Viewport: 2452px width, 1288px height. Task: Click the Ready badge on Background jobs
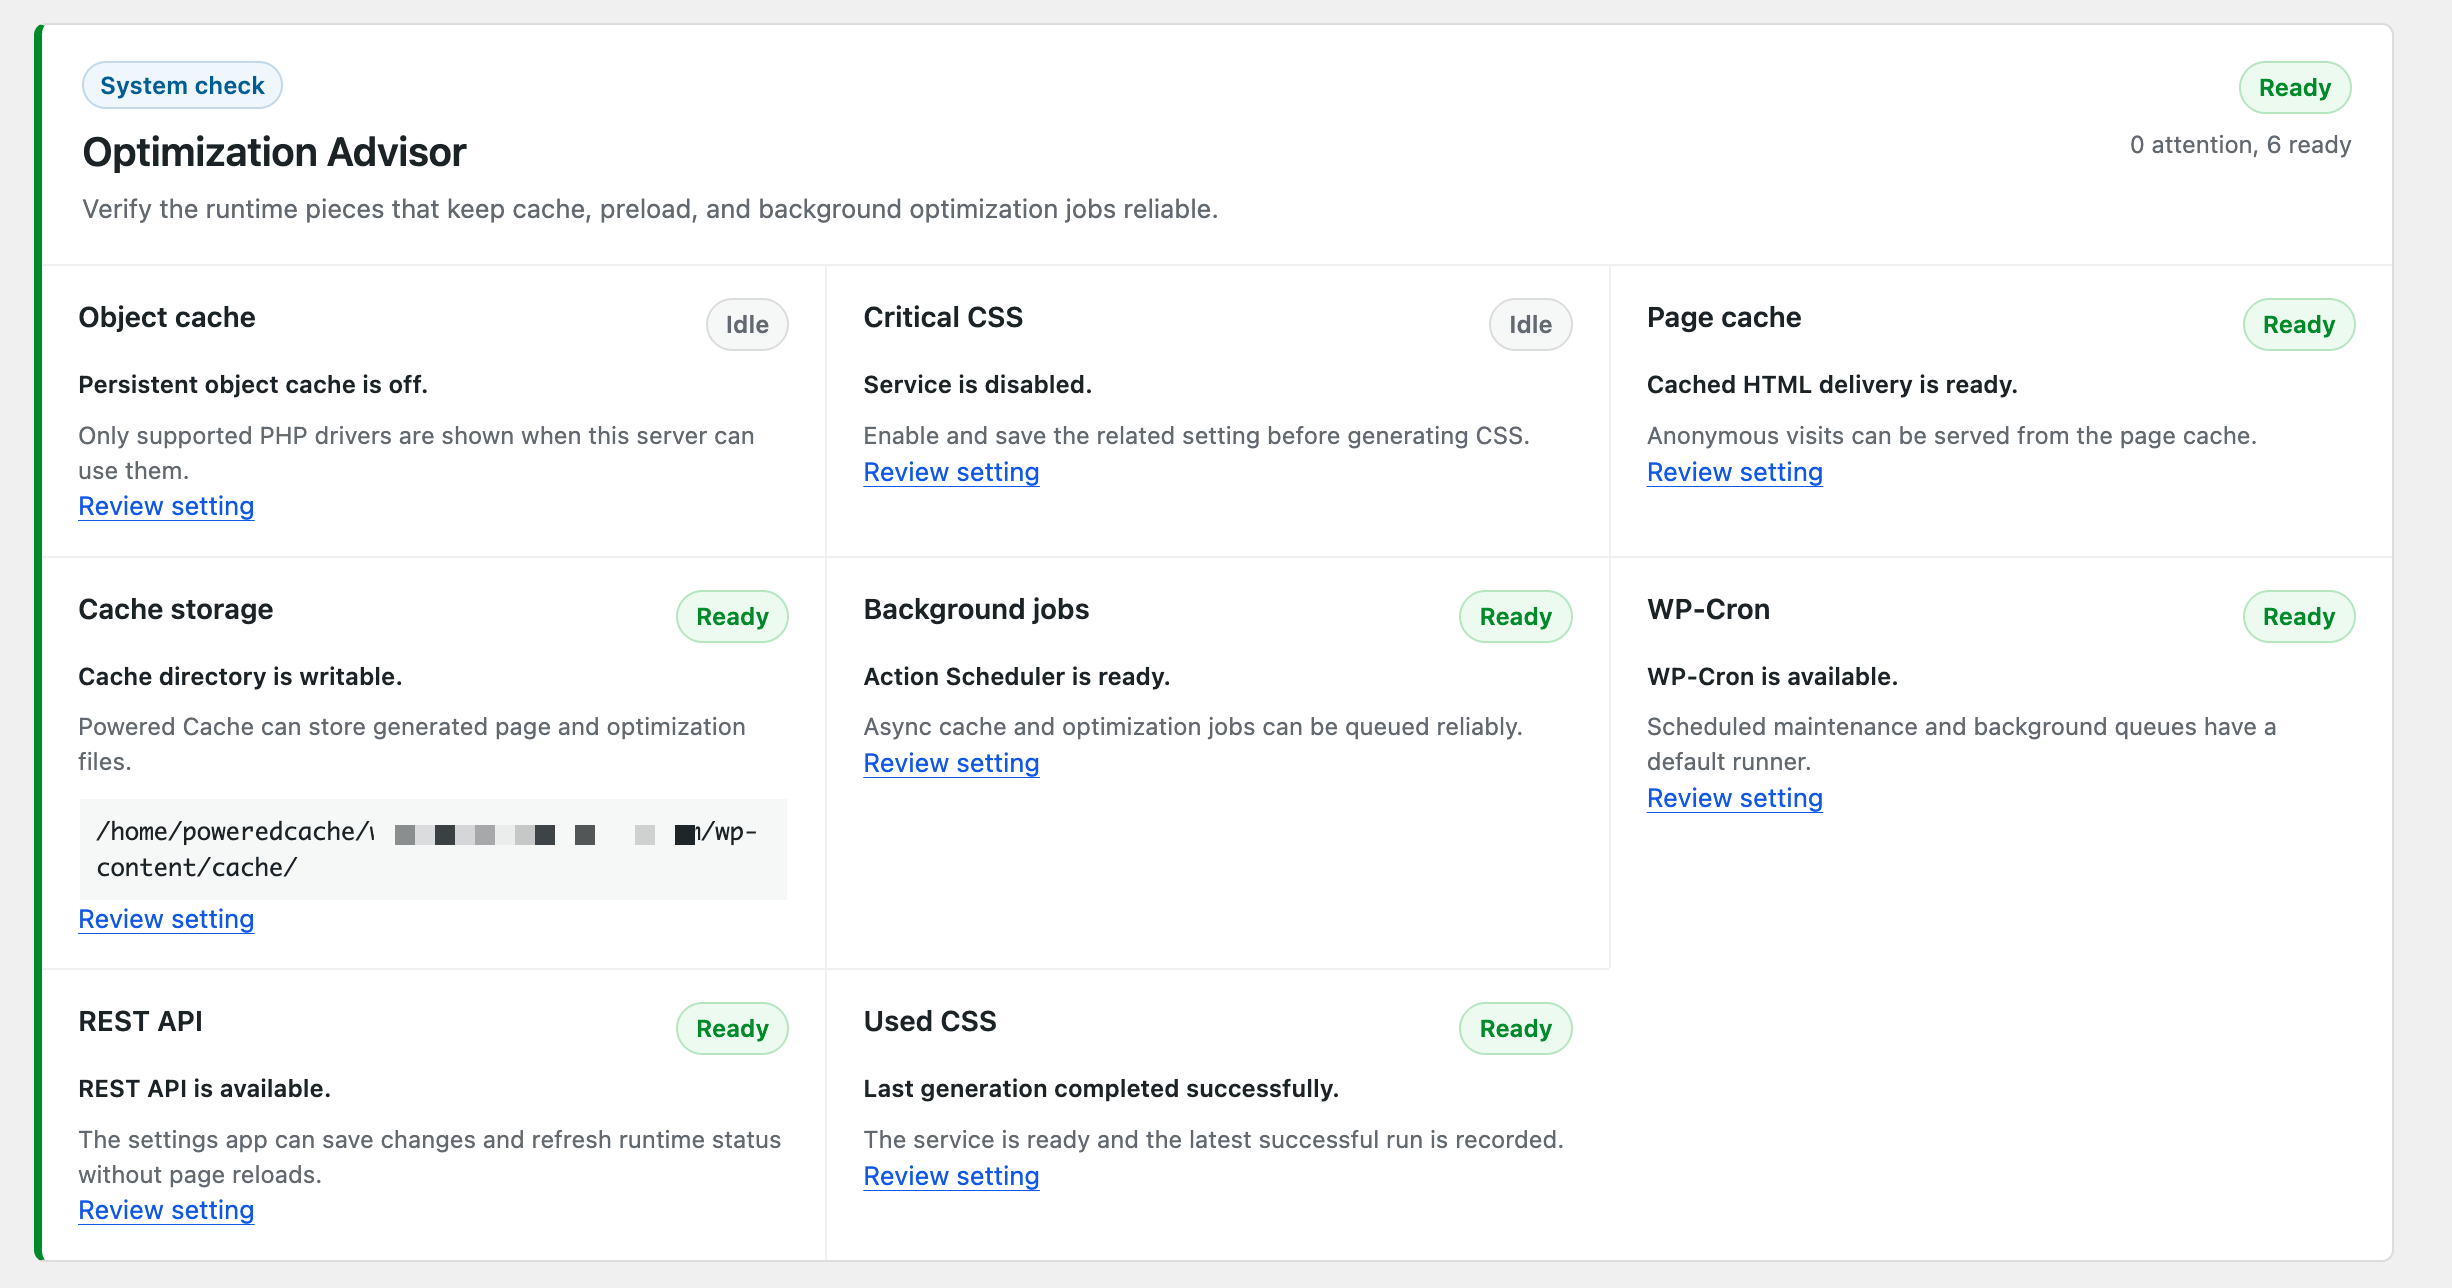(1515, 616)
